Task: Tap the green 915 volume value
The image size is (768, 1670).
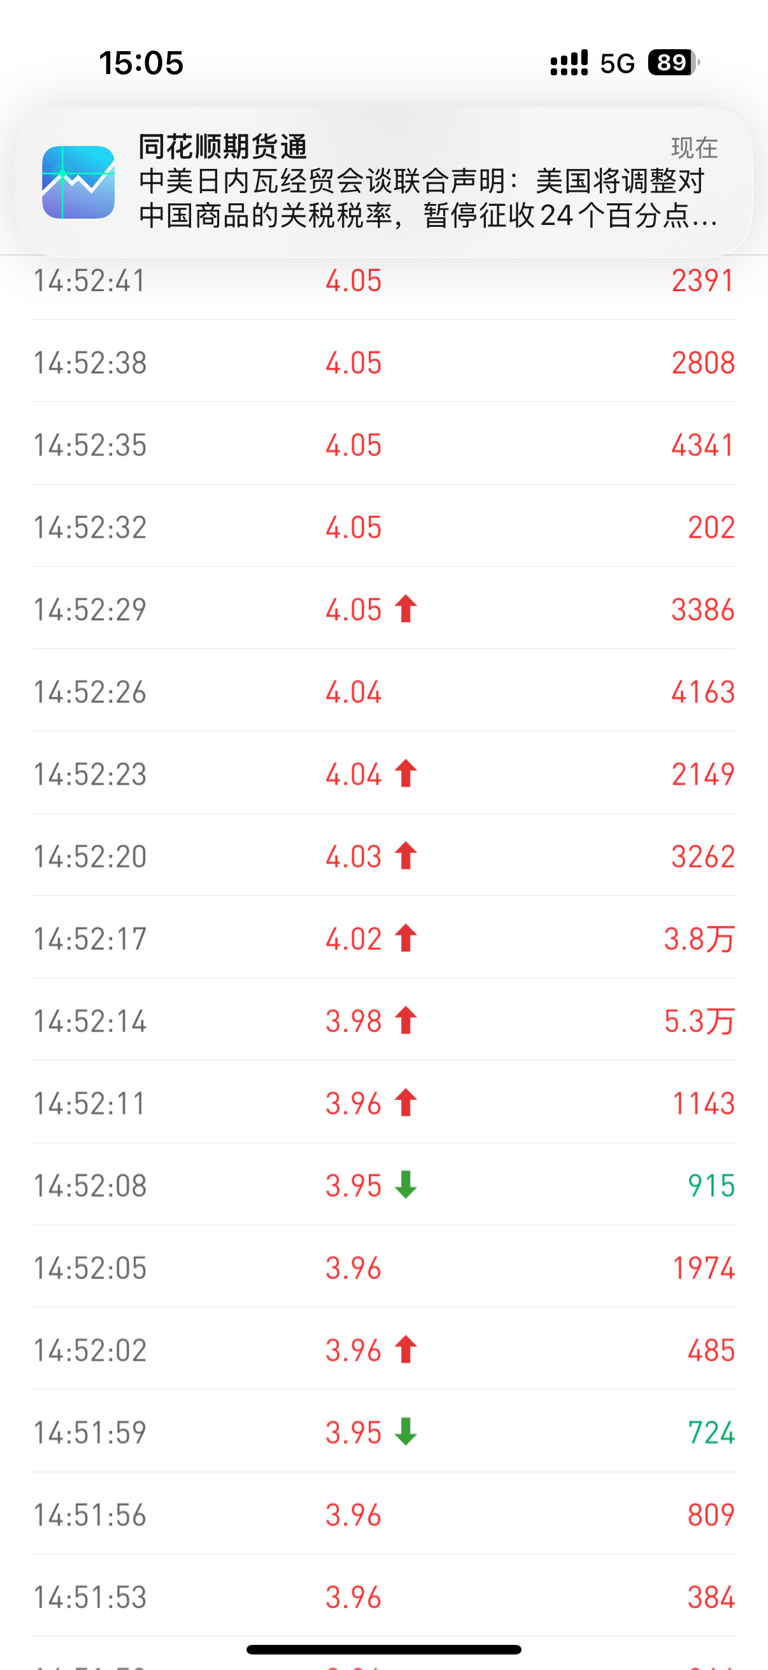Action: pos(712,1186)
